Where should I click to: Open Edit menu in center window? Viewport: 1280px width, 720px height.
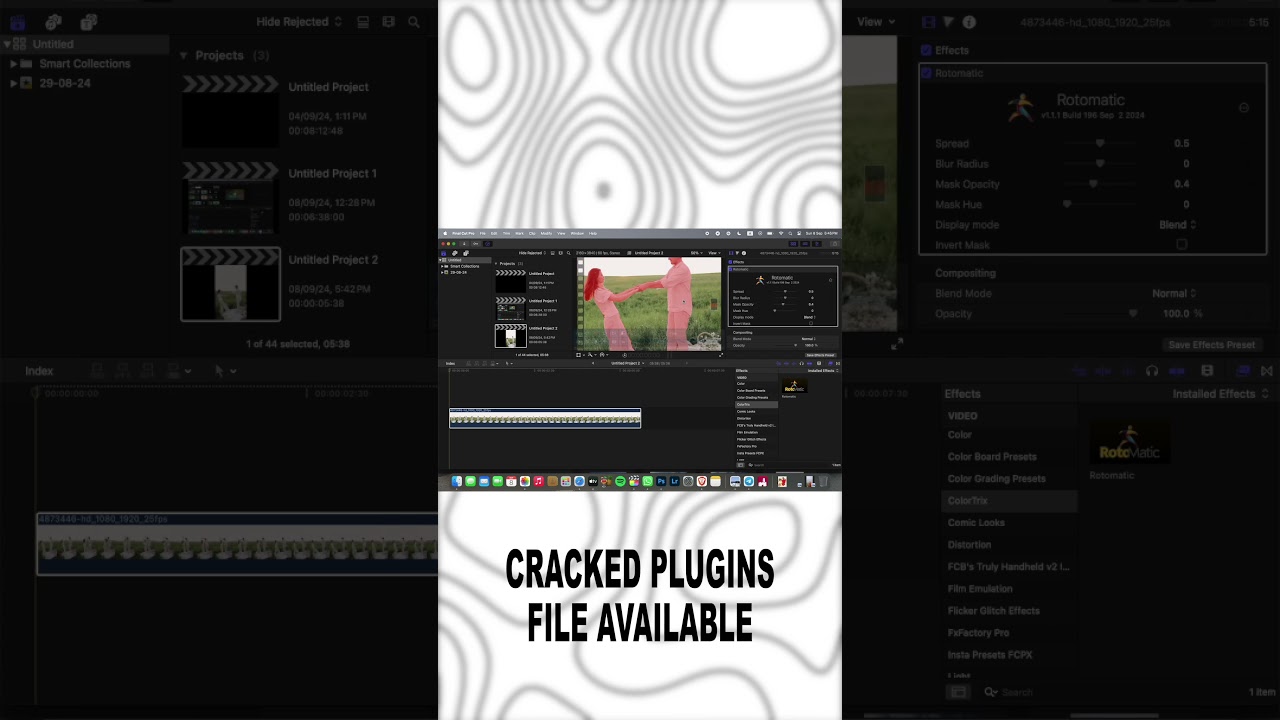[494, 233]
